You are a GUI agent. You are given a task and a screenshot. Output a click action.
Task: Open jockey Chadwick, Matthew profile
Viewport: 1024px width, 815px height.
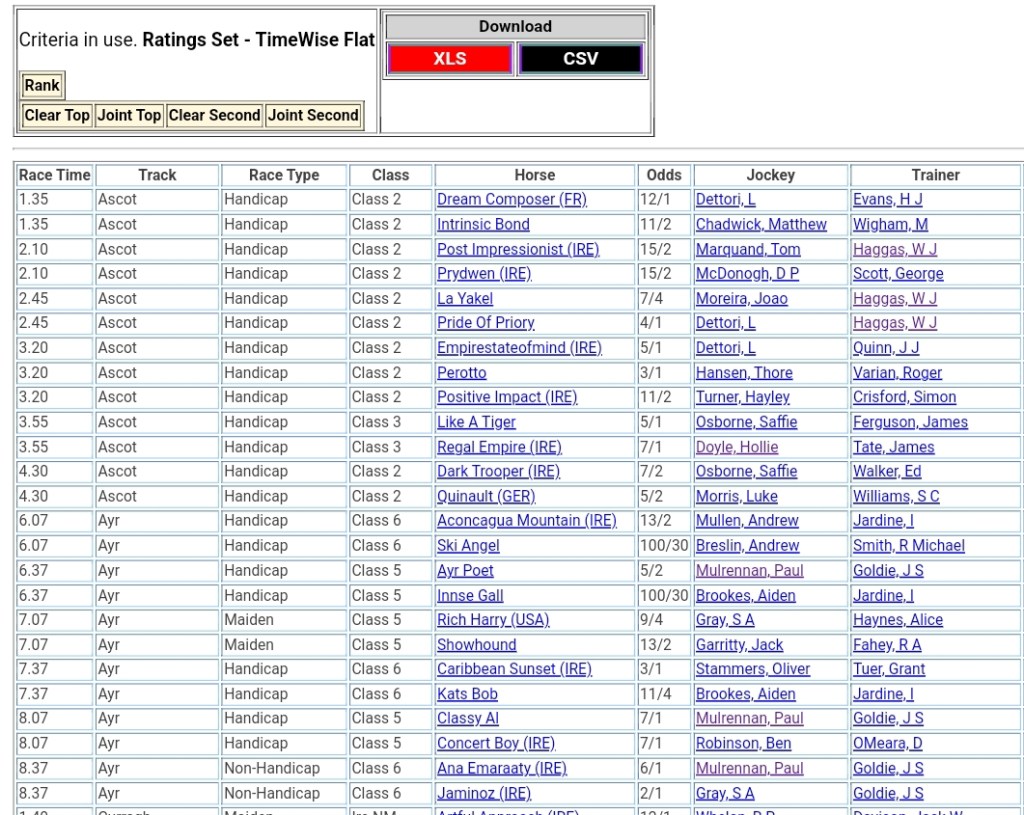coord(761,225)
